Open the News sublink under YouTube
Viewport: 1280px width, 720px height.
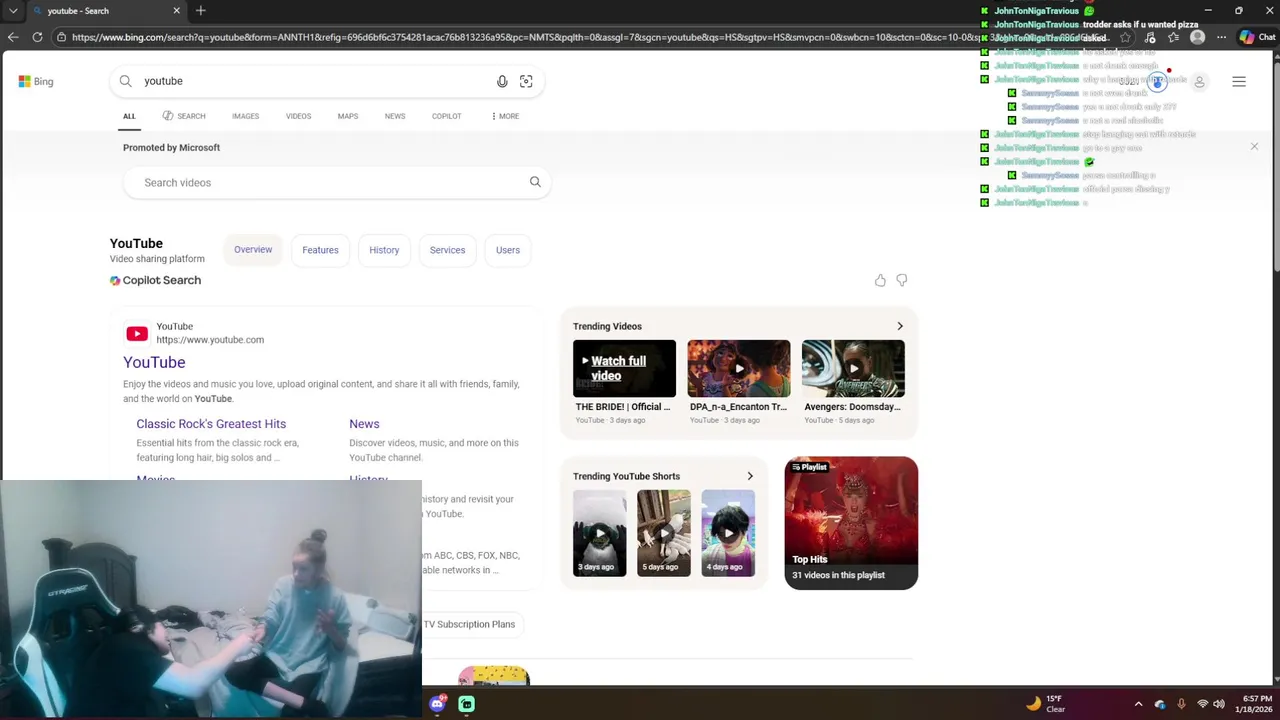tap(364, 424)
